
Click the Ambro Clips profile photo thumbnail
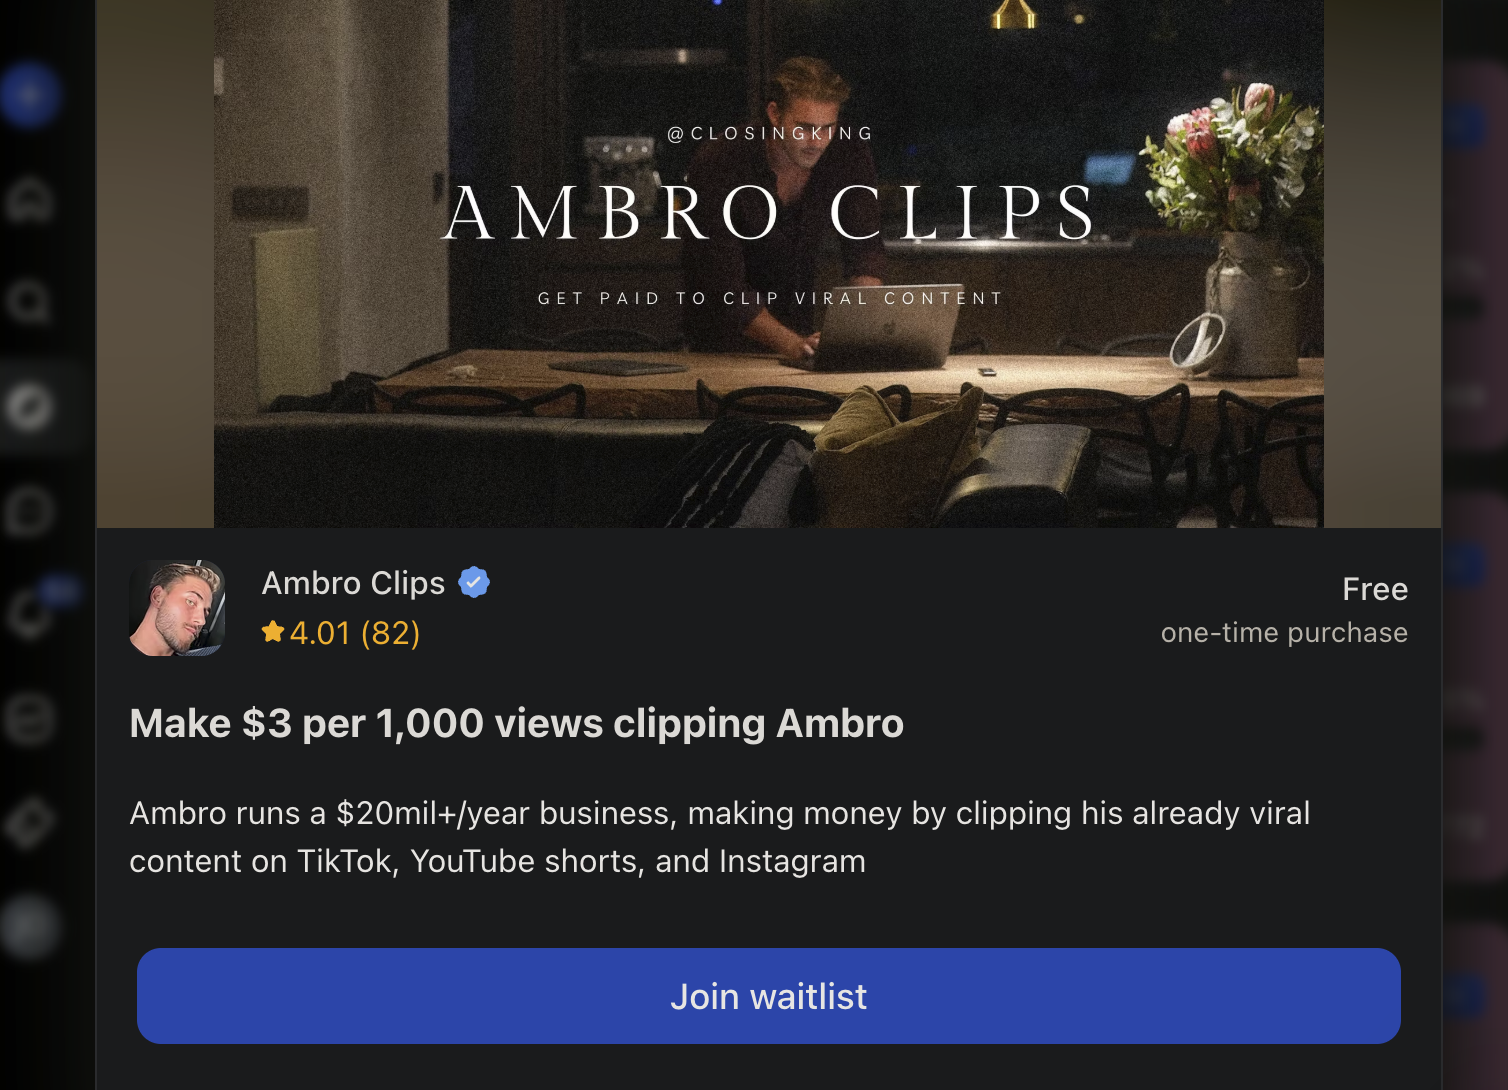click(177, 608)
